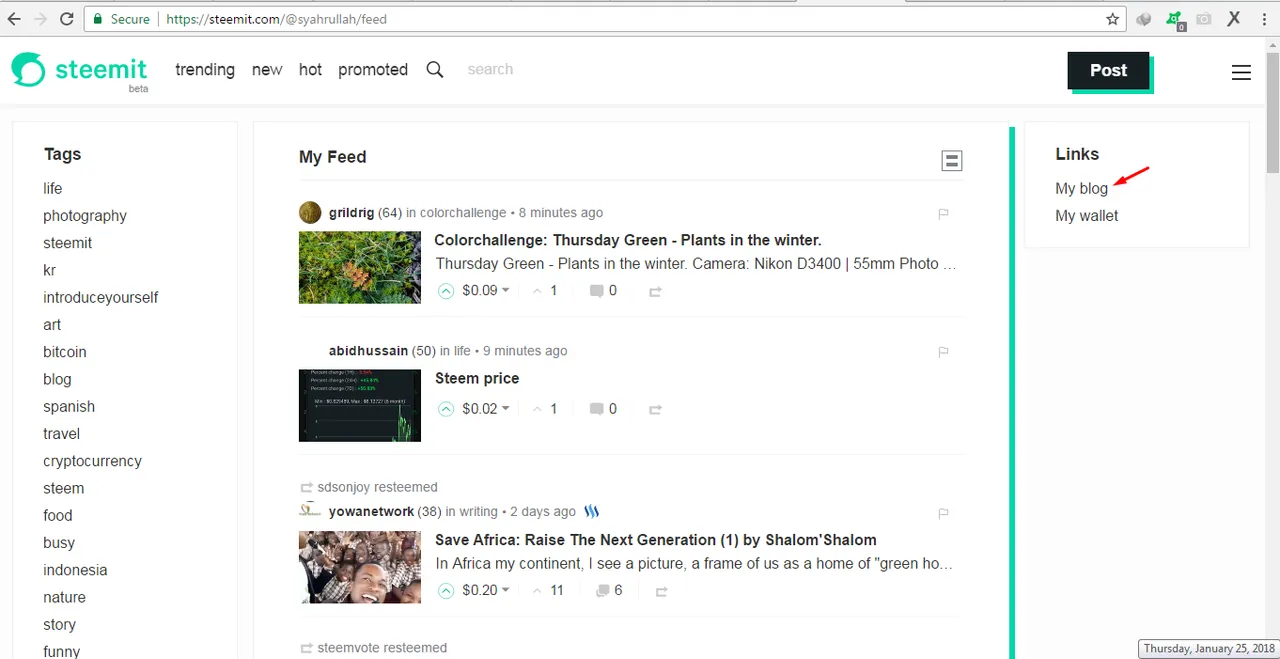Click grildrig's avatar

click(x=310, y=212)
